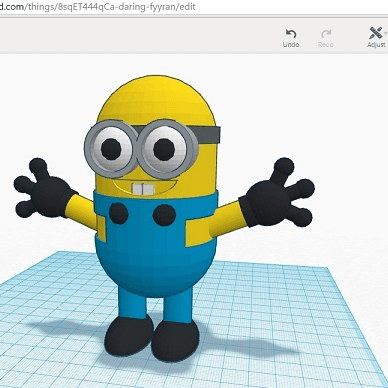Select the minion's left goggle eye

[111, 149]
